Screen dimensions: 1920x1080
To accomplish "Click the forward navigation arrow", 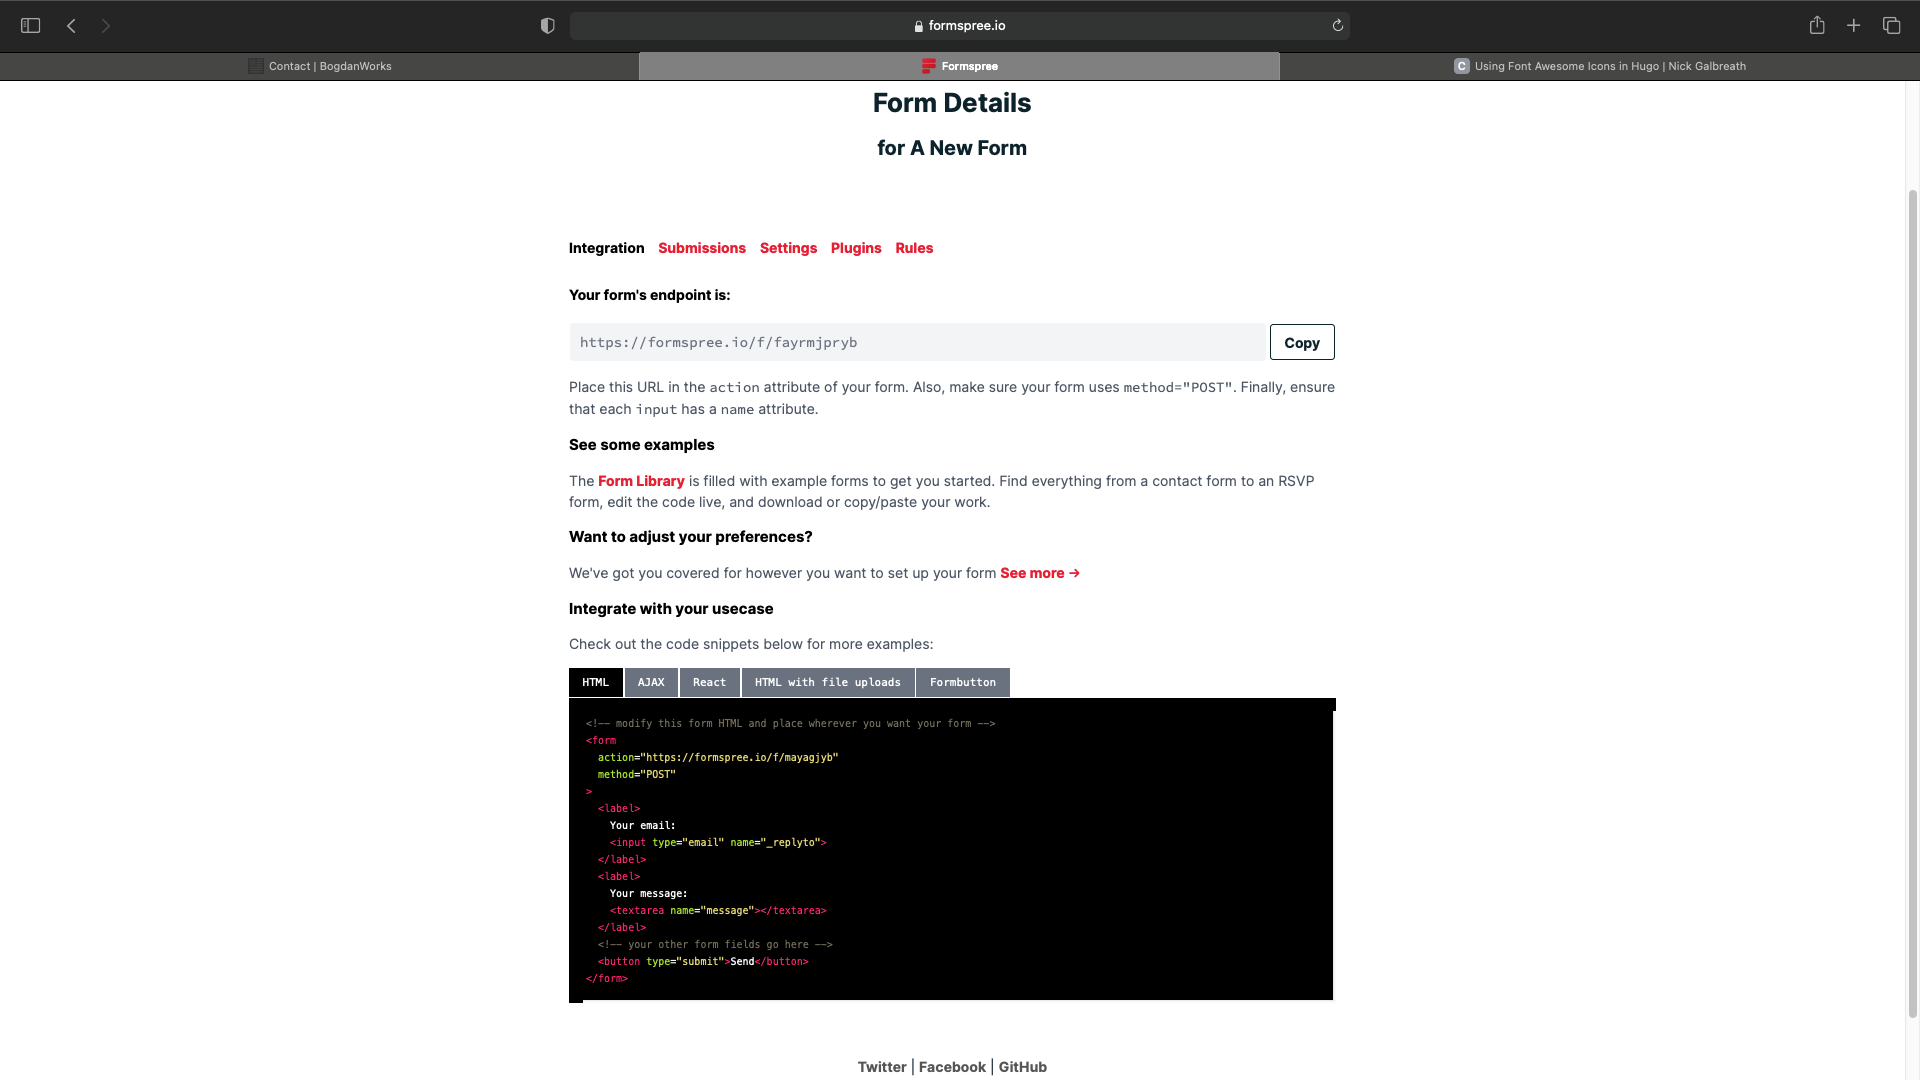I will click(105, 26).
